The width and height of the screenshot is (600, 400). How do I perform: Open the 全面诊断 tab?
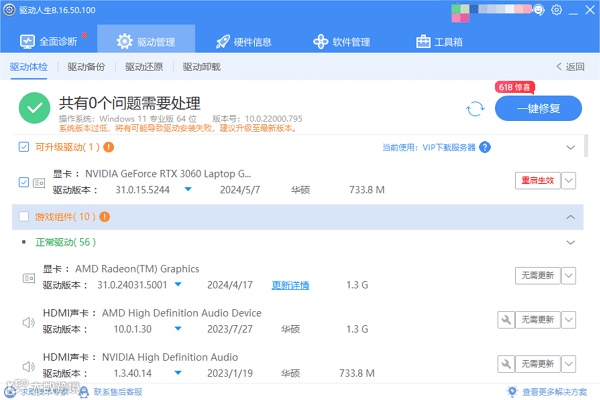pos(49,41)
